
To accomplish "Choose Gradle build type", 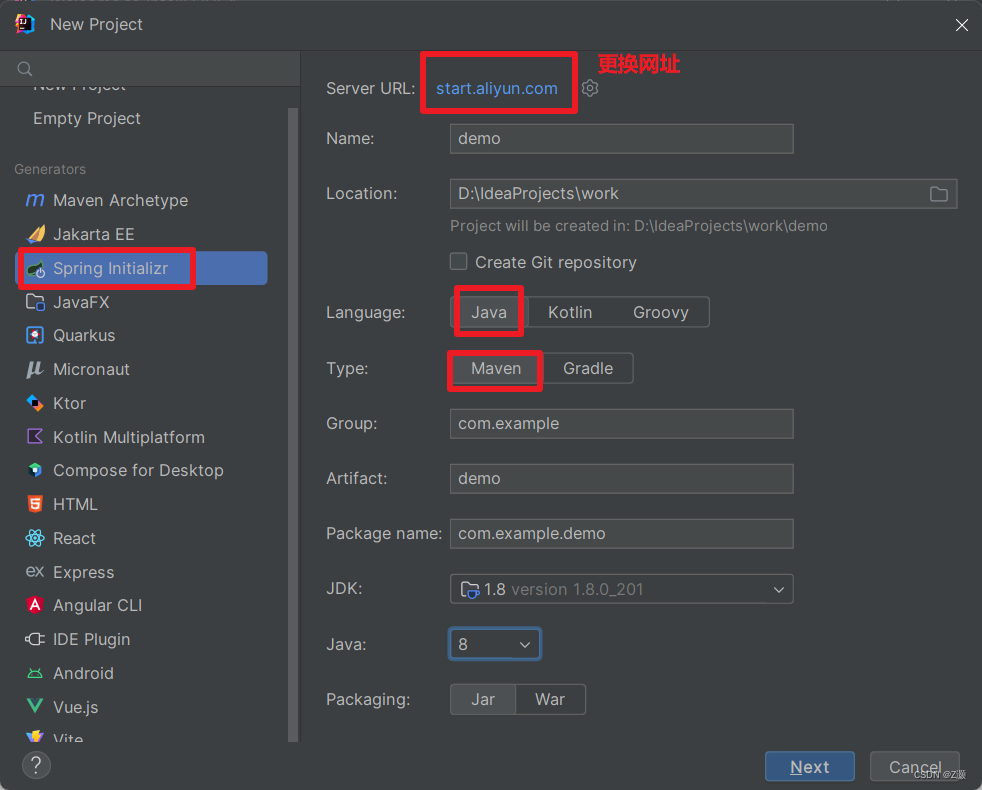I will click(587, 368).
